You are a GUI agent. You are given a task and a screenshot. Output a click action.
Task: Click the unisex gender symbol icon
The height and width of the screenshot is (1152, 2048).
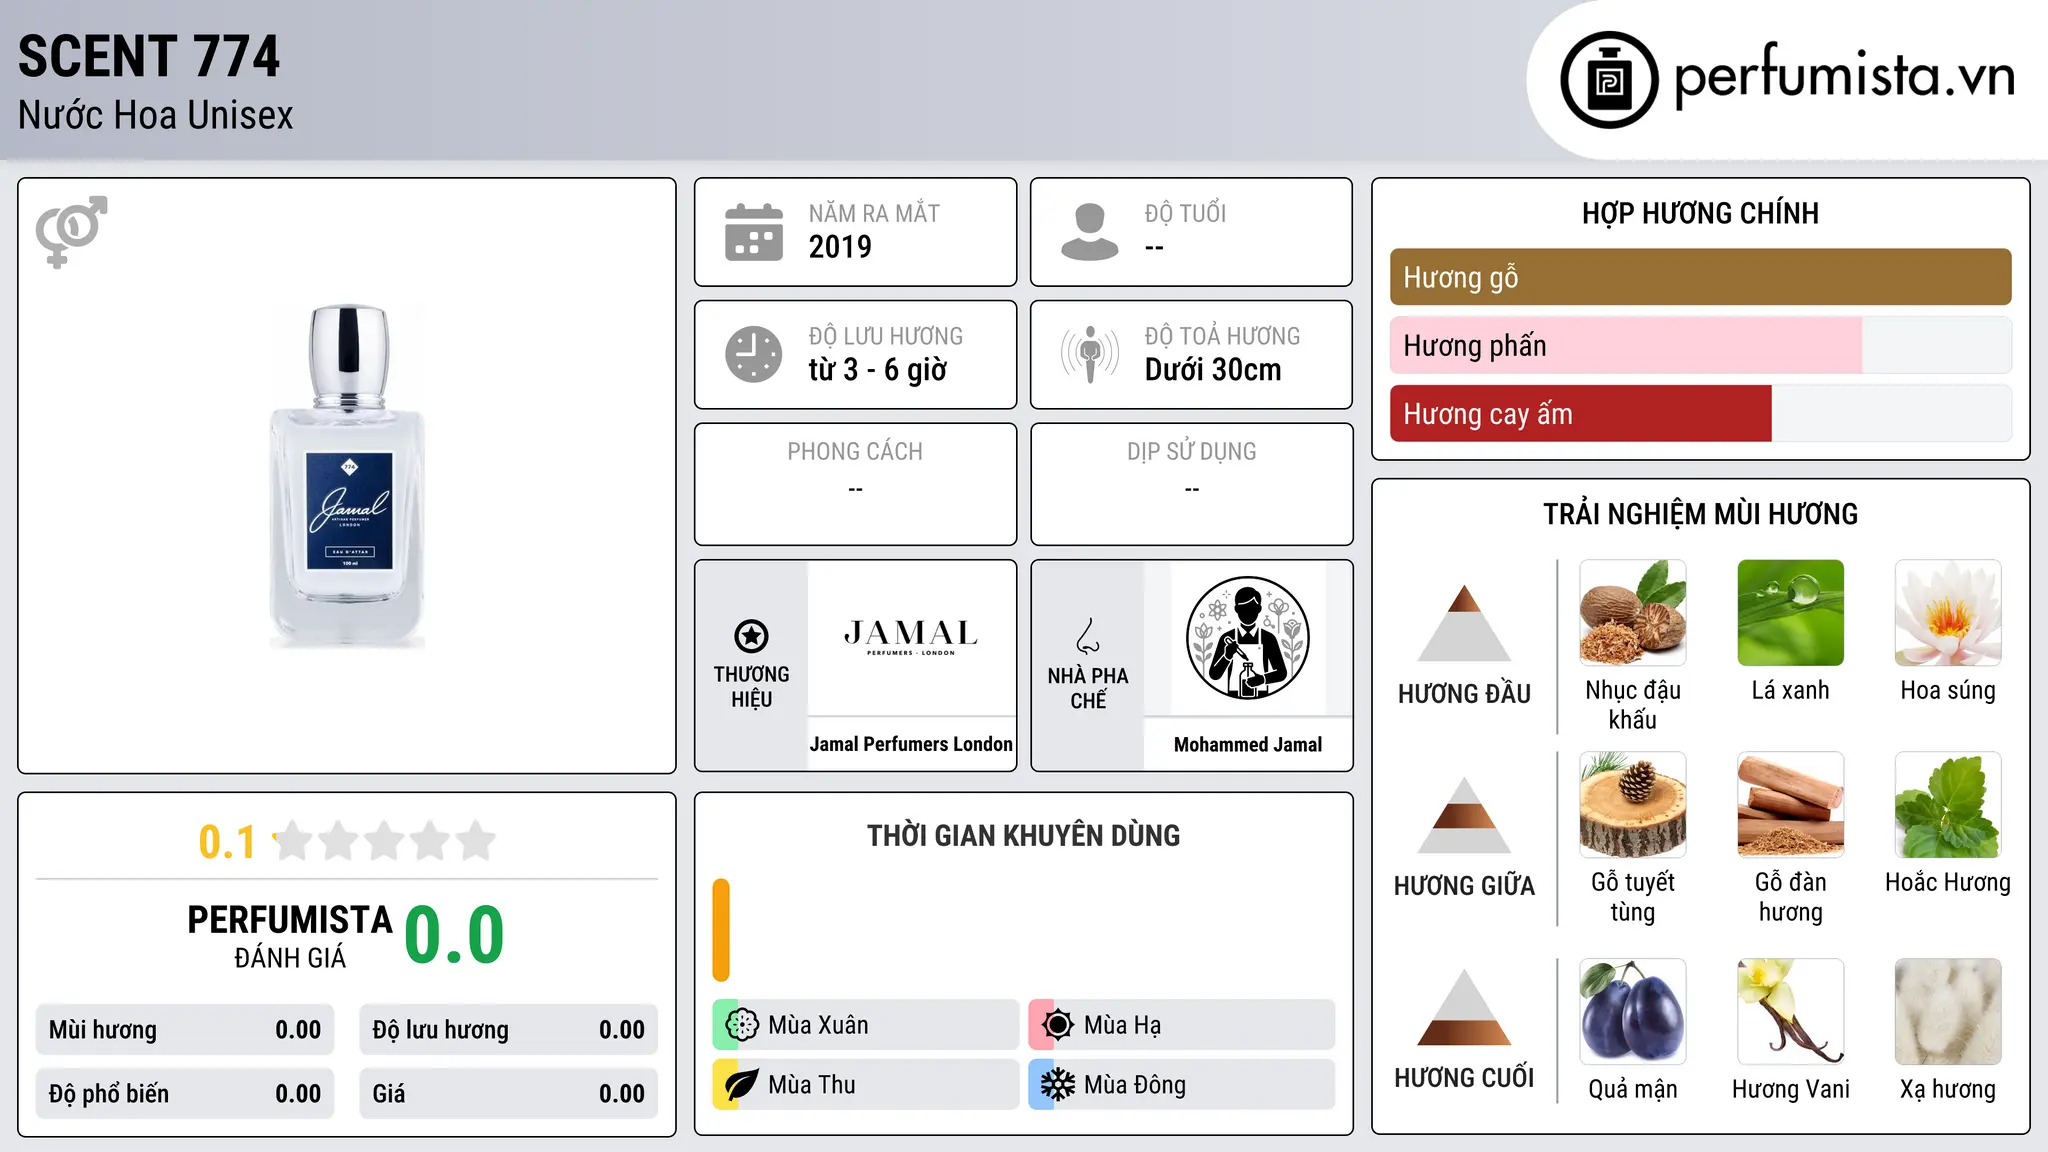(71, 231)
